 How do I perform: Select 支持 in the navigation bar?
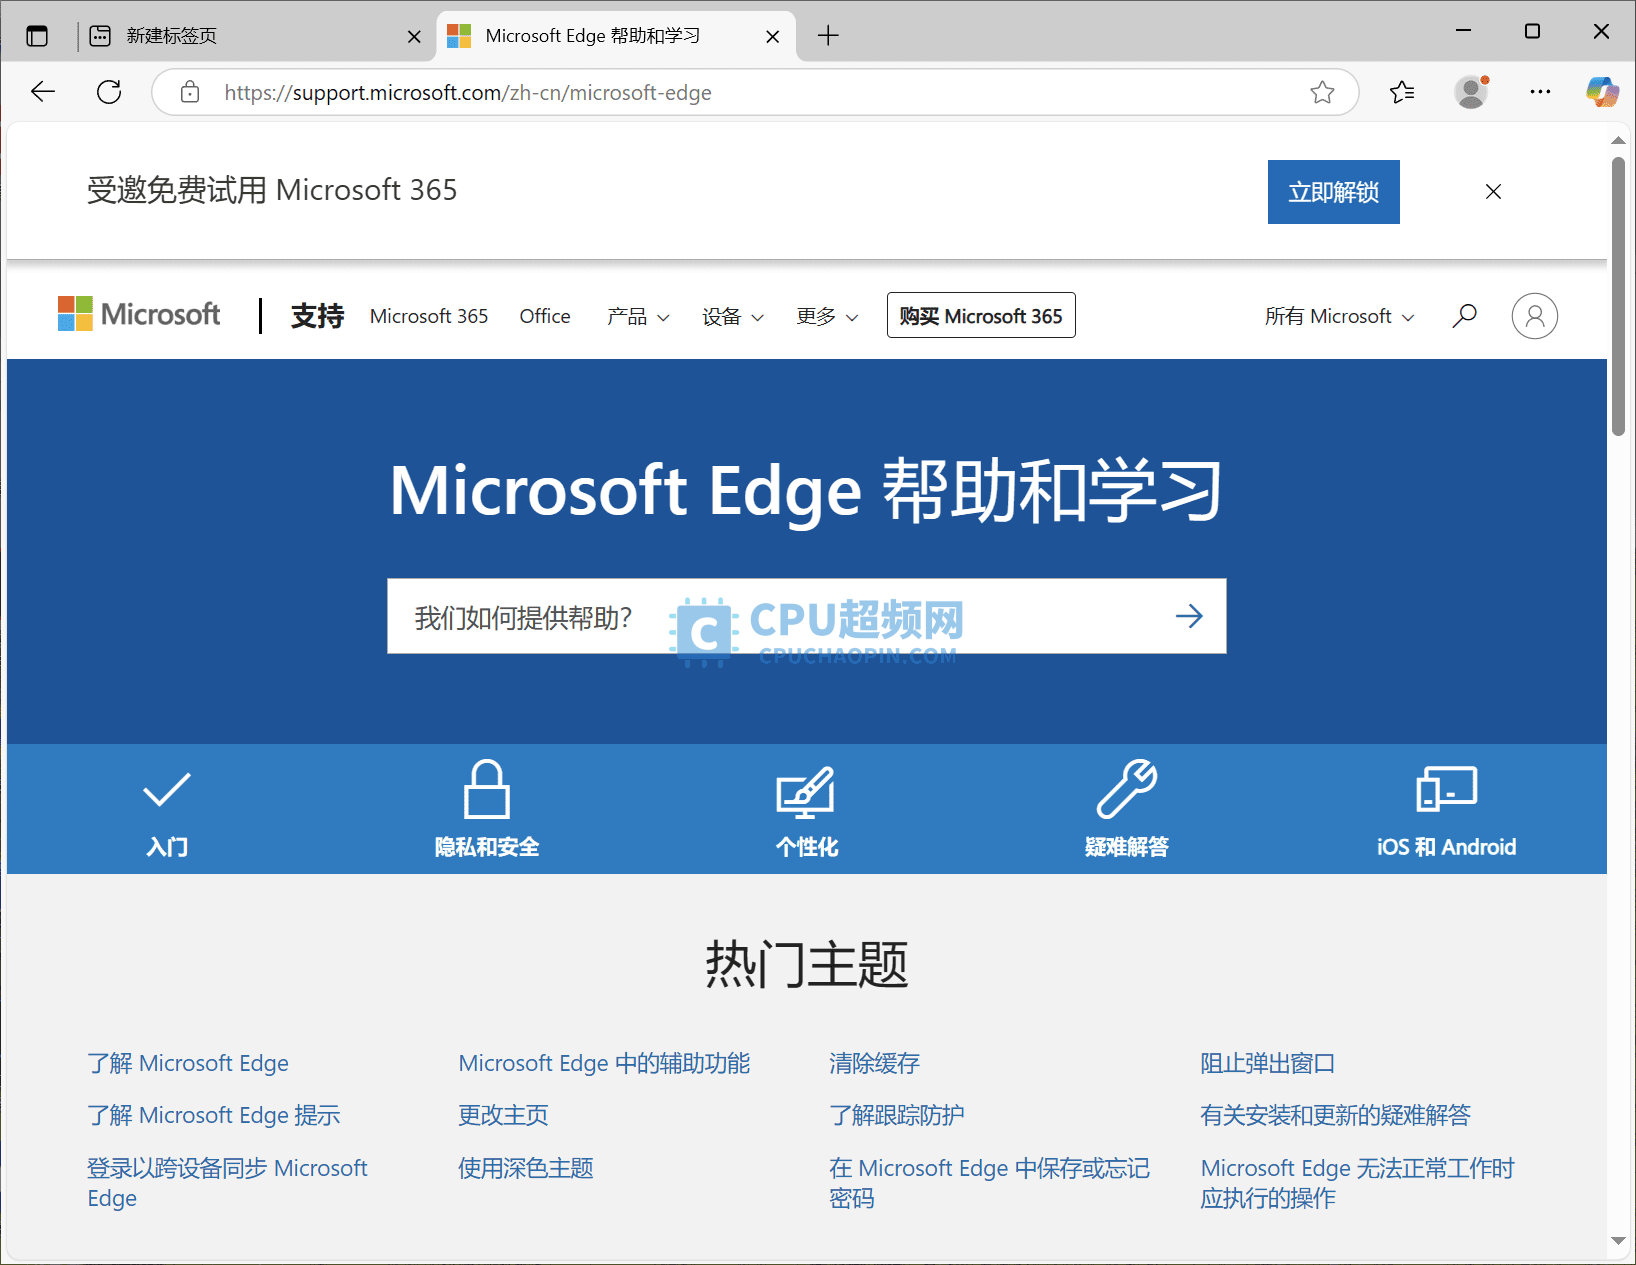click(x=317, y=315)
